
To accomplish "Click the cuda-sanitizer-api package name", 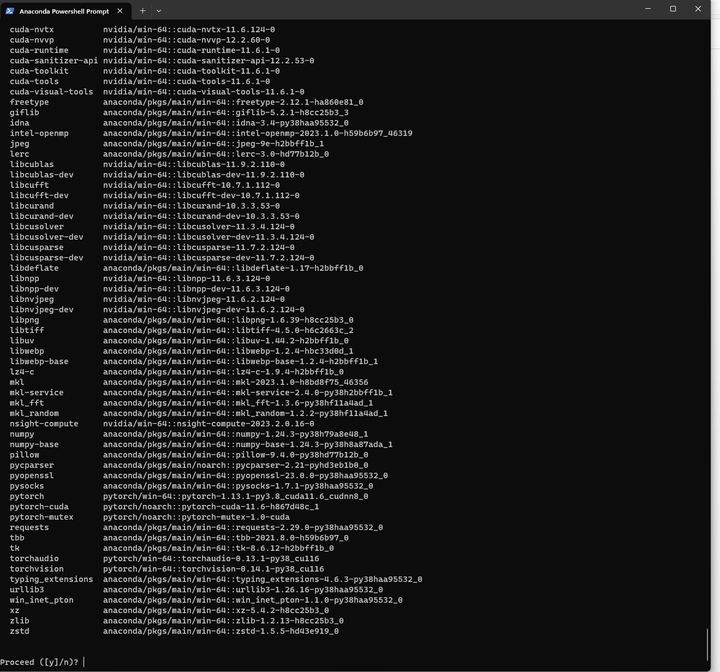I will (54, 61).
